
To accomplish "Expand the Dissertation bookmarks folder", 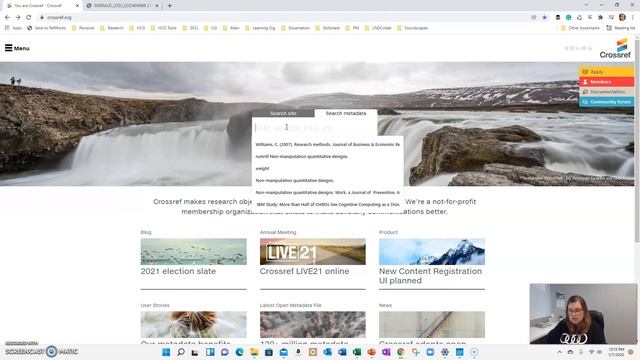I will point(295,28).
